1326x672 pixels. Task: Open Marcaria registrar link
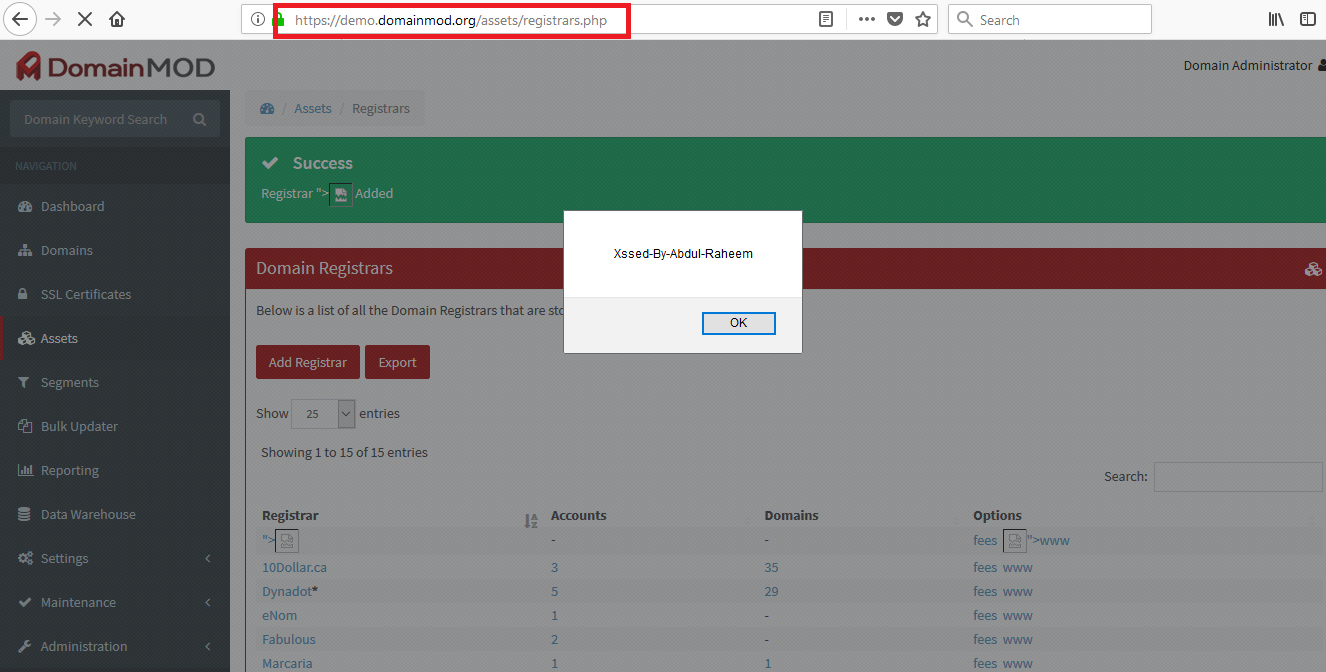tap(287, 663)
